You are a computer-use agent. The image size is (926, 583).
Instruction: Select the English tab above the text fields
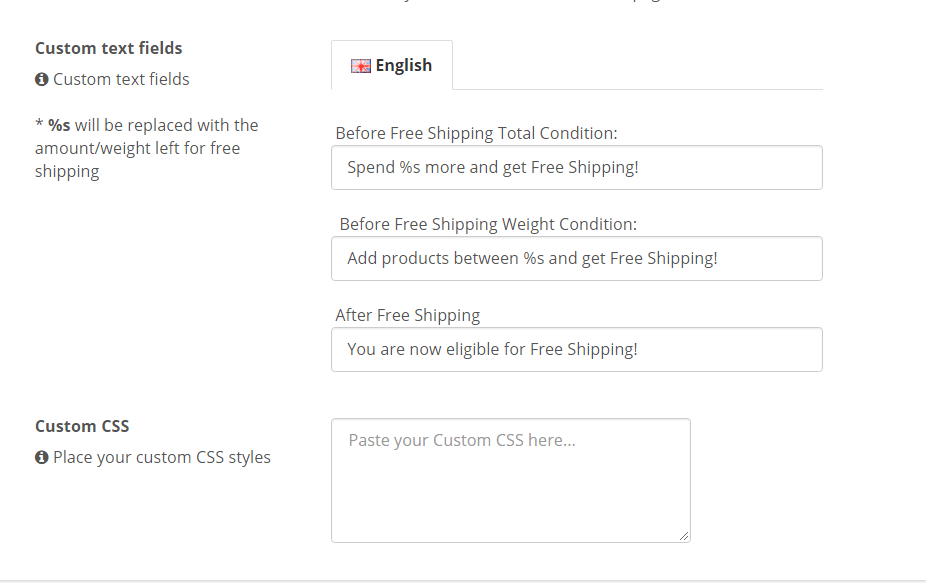392,64
